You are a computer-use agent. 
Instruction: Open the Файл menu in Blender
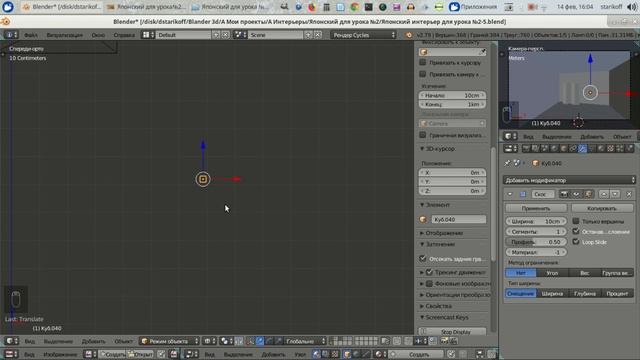[x=31, y=35]
